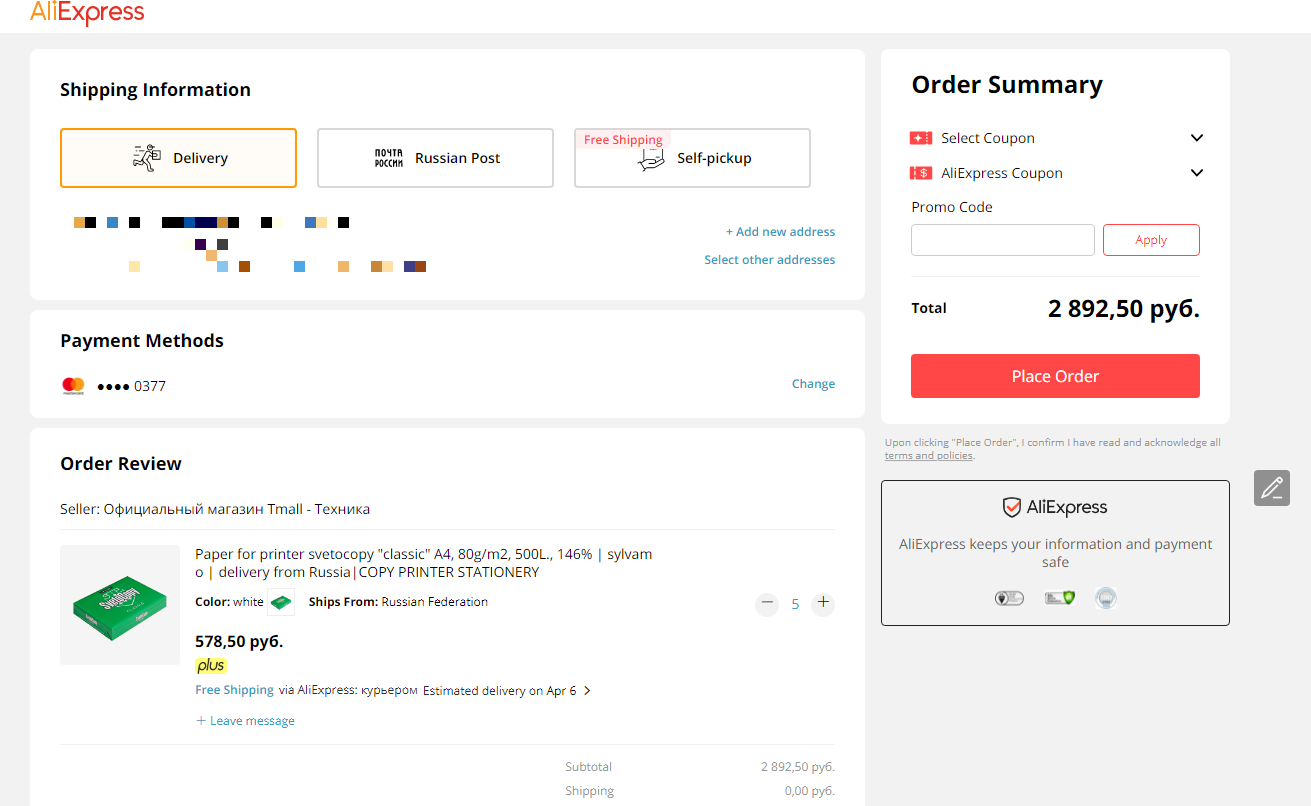This screenshot has height=806, width=1311.
Task: Click the Russian Post logo icon
Action: coord(389,158)
